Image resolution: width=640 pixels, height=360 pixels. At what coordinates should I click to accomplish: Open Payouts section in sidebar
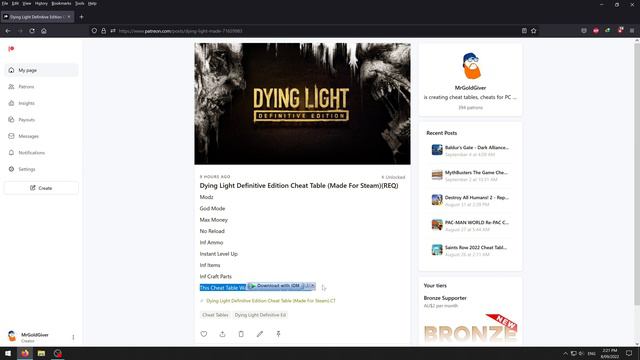[41, 120]
